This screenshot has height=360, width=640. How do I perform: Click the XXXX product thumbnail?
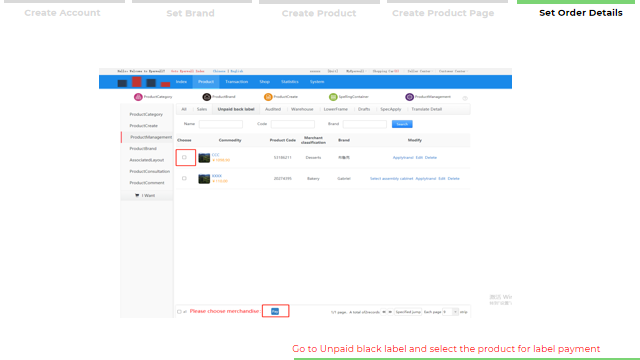coord(204,179)
